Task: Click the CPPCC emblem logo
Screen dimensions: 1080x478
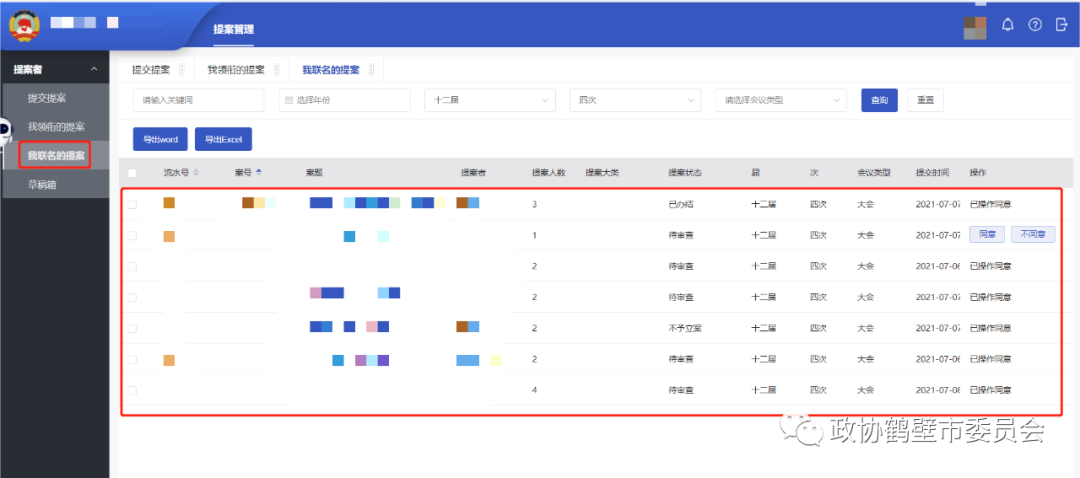Action: (x=24, y=25)
